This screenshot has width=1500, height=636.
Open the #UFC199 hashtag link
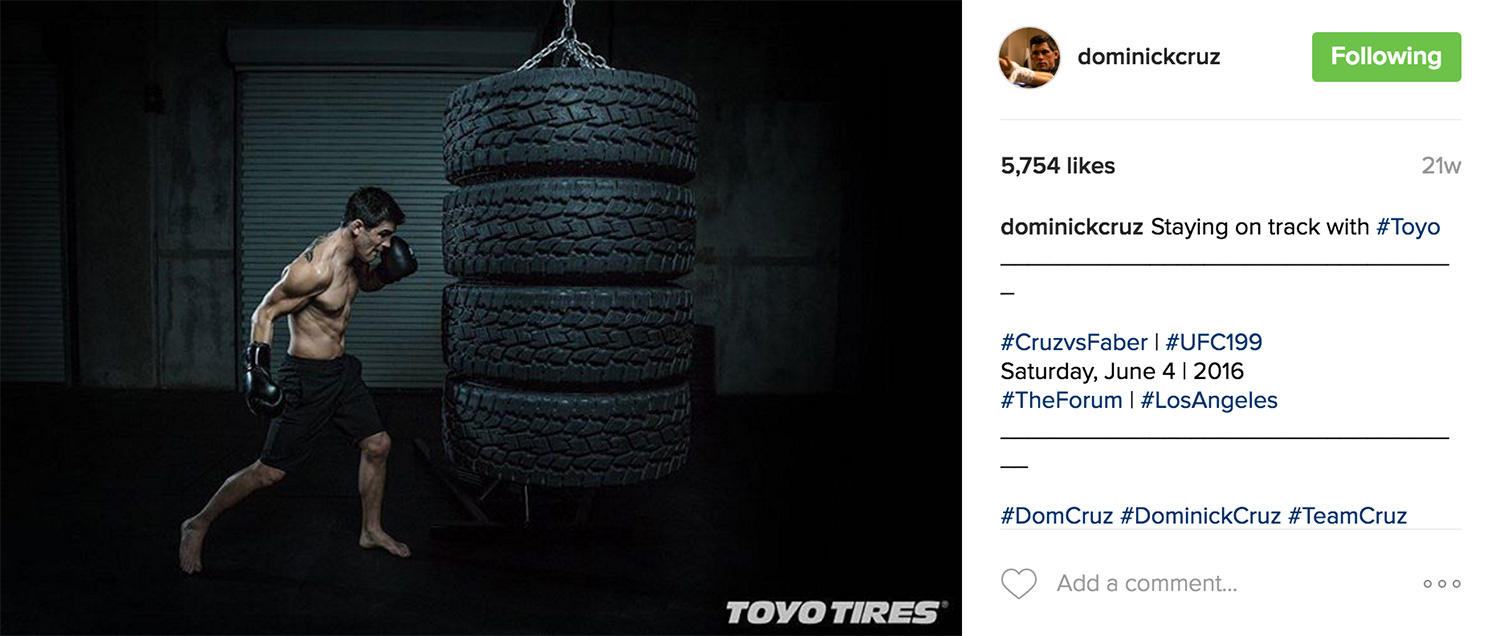[1214, 342]
